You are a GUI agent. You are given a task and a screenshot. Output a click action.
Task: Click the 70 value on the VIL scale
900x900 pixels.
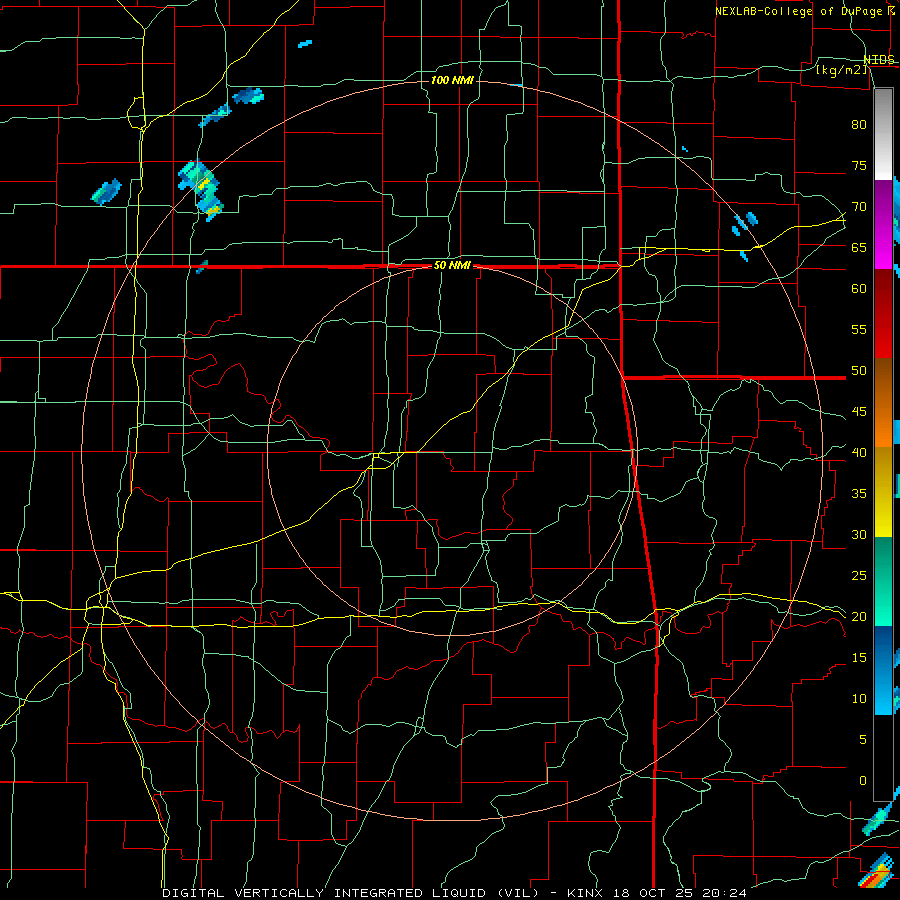859,207
